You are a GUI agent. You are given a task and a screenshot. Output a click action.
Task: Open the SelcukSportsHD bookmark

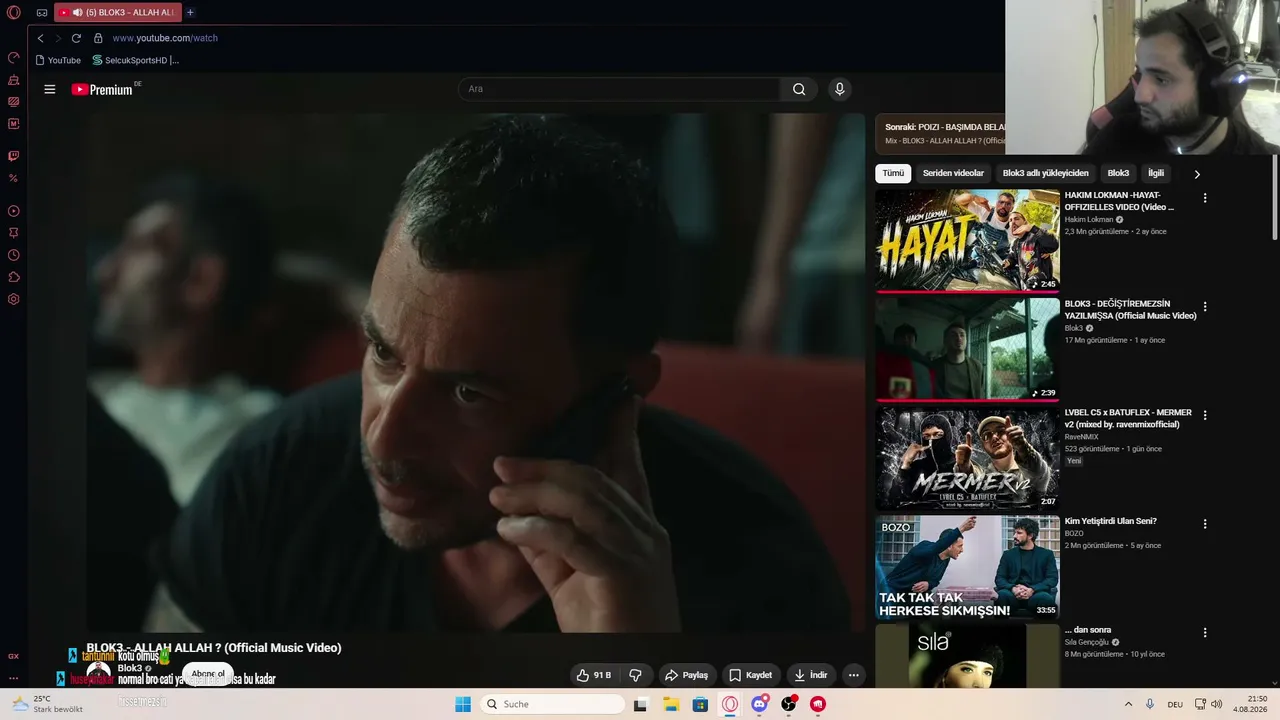click(135, 60)
